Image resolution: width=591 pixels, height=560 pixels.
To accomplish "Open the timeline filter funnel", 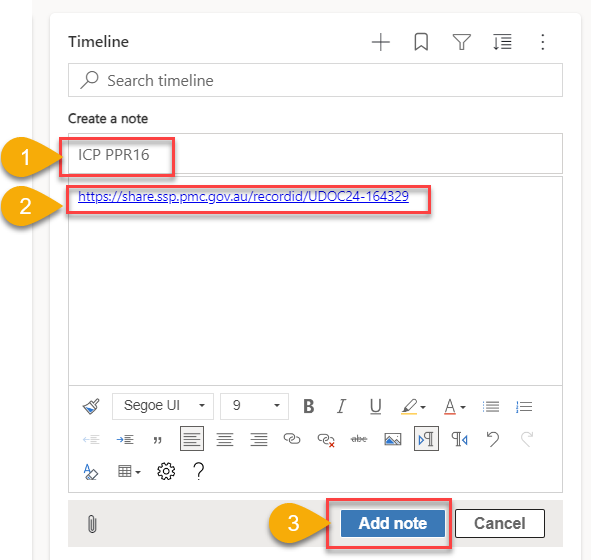I will tap(461, 42).
